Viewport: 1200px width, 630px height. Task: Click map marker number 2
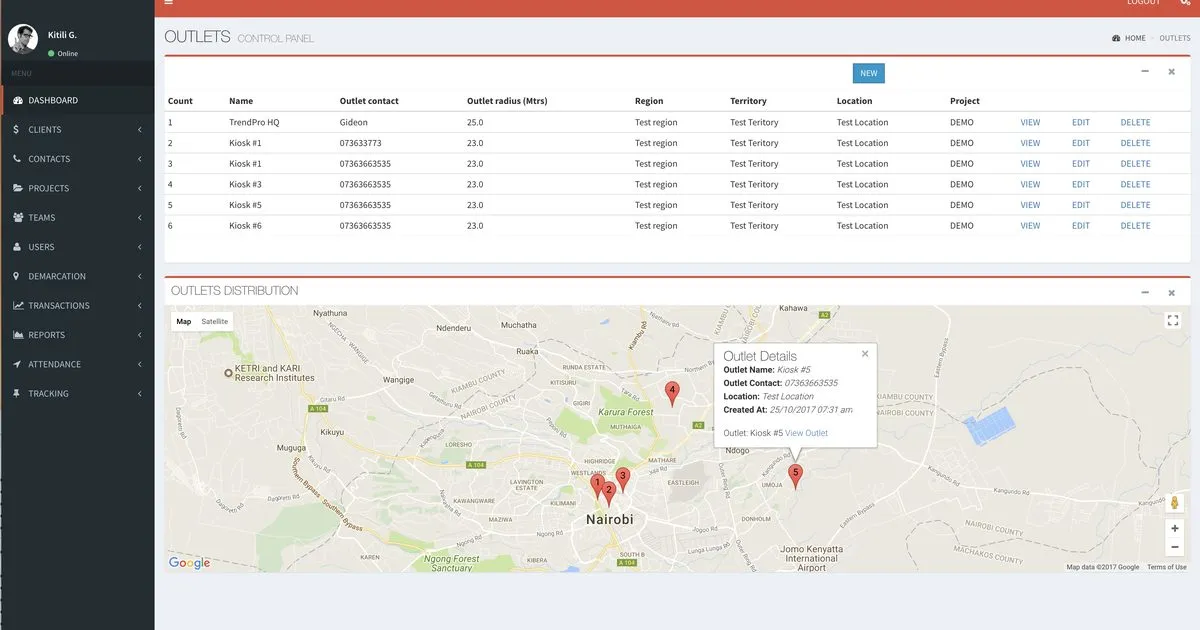(608, 494)
